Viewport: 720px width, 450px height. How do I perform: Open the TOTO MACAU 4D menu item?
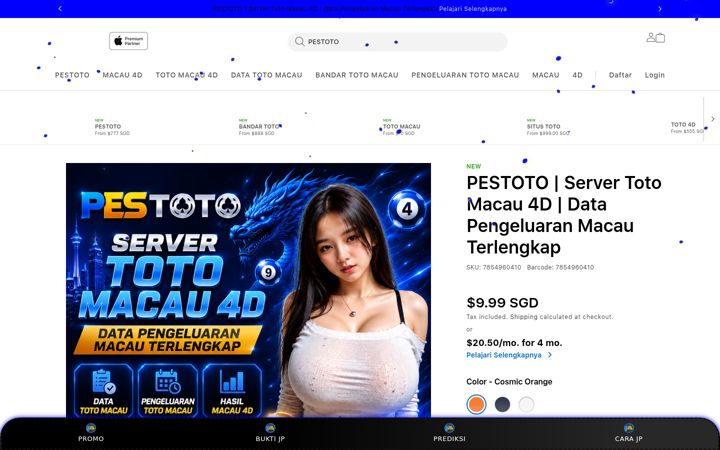click(x=186, y=75)
